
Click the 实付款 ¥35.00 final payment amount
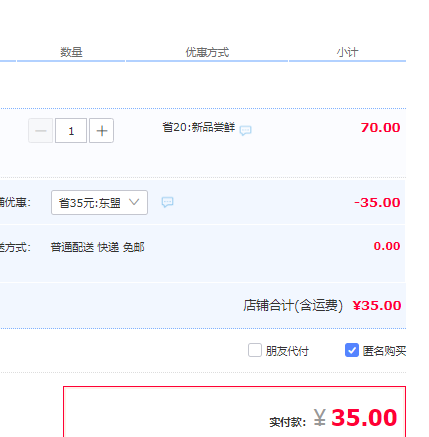(333, 418)
